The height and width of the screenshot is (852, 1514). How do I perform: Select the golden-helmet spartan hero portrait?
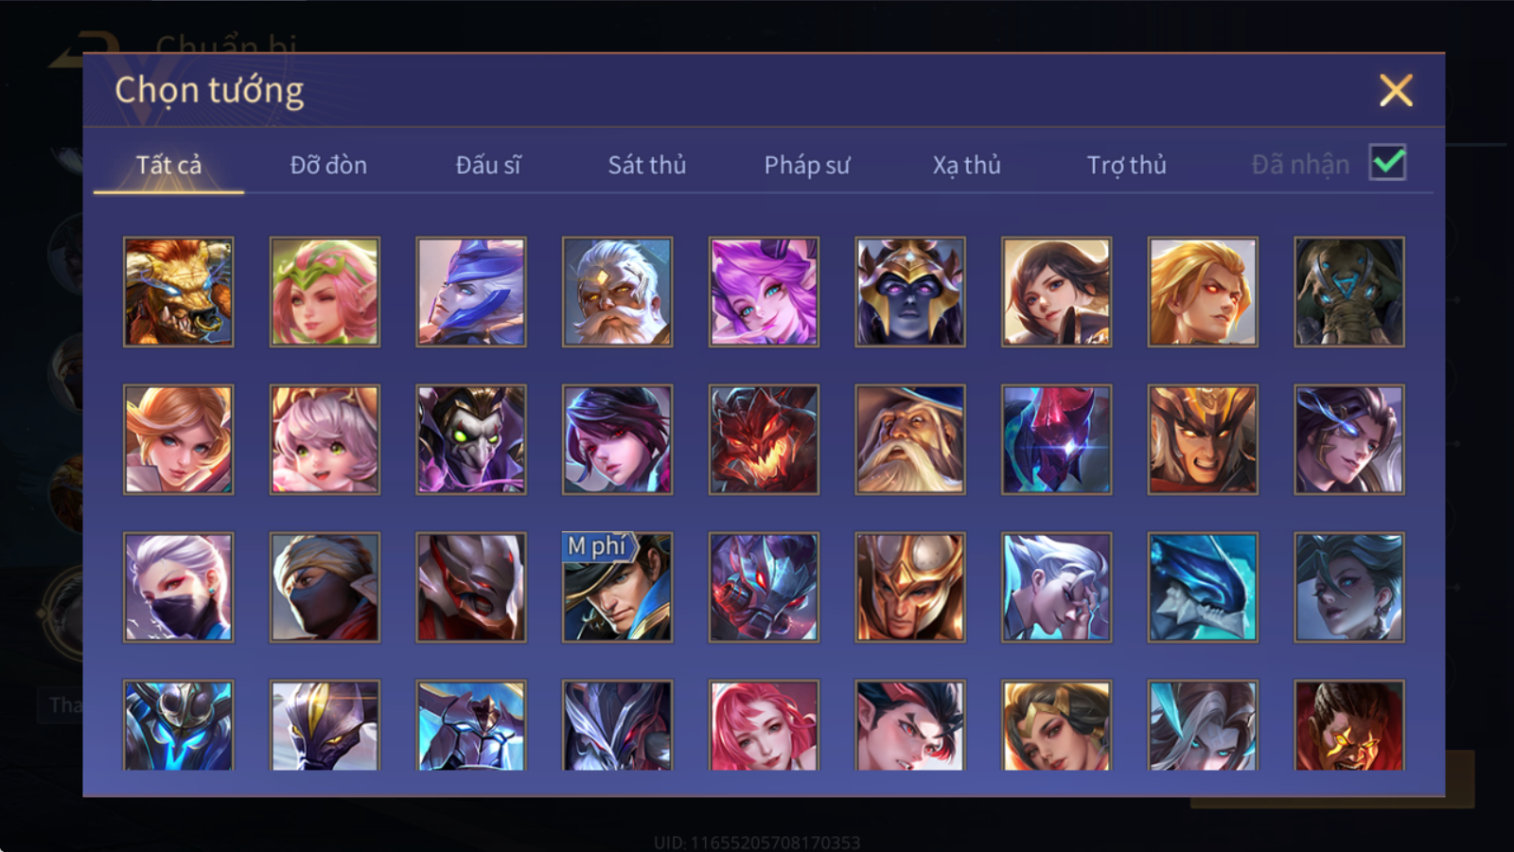910,587
